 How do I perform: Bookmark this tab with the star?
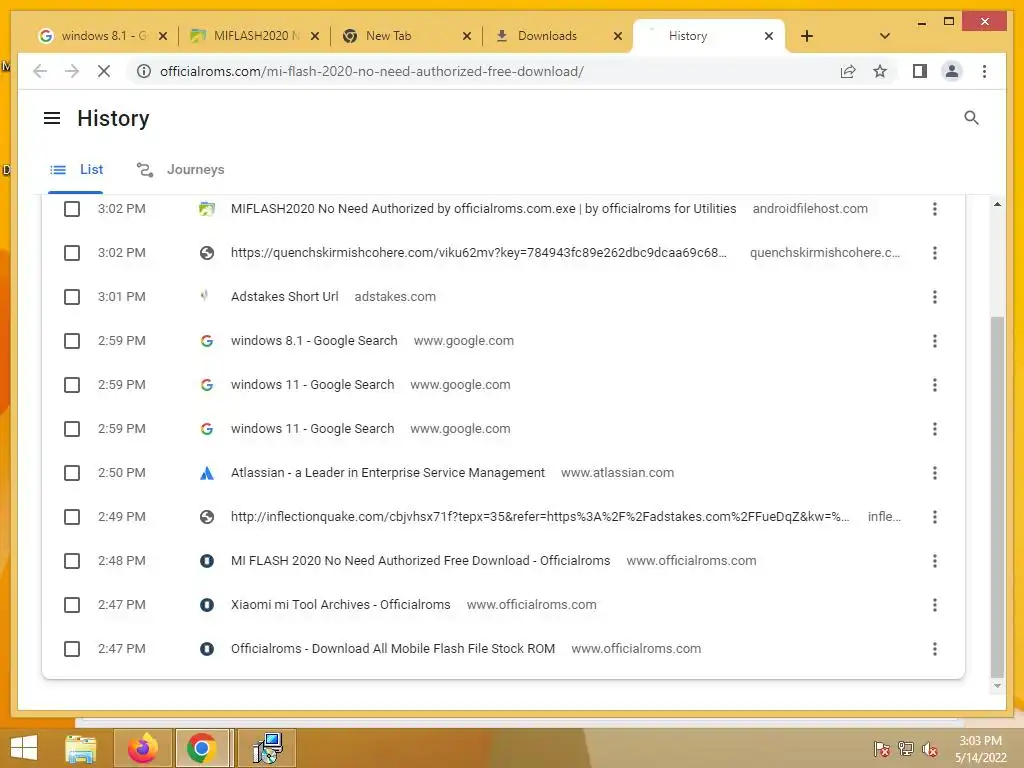click(x=880, y=71)
